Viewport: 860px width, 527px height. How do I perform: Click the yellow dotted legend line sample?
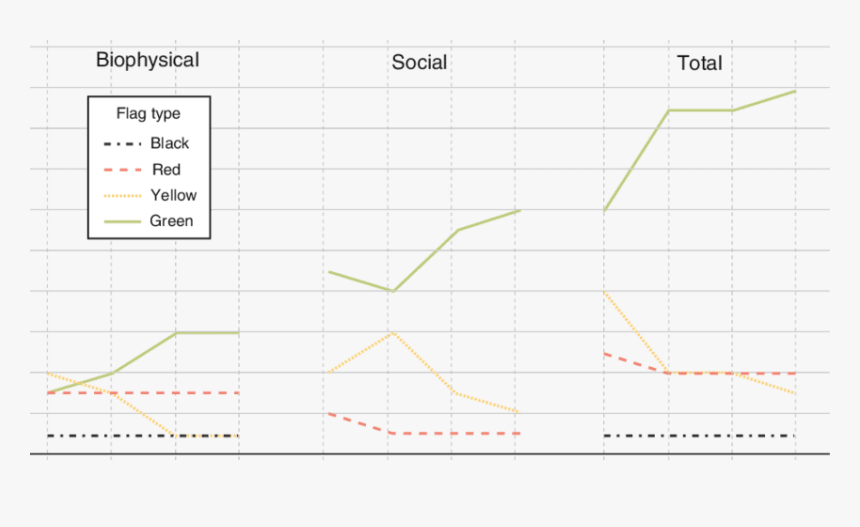coord(120,196)
